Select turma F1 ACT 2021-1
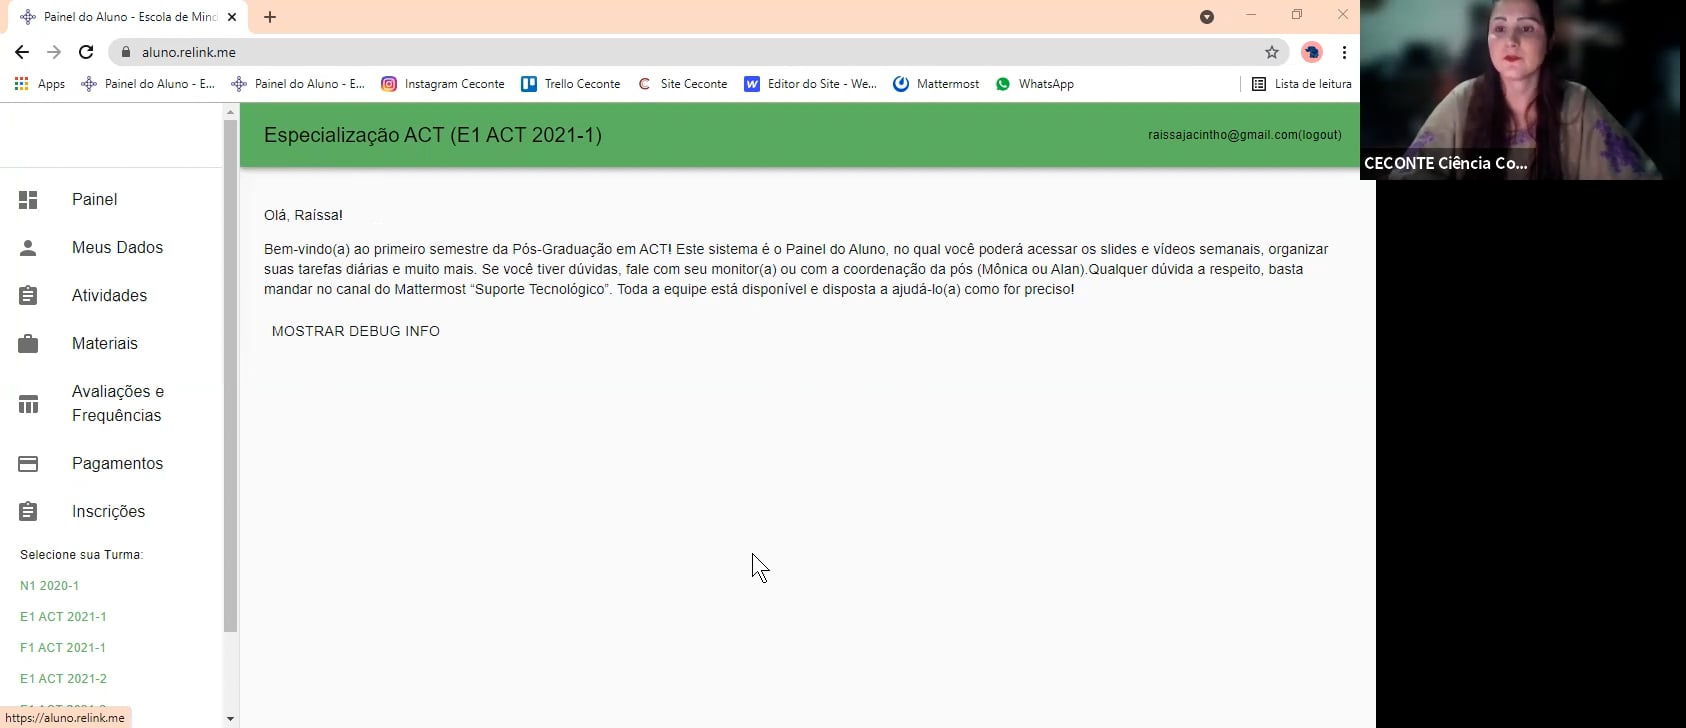The image size is (1686, 728). (x=63, y=648)
